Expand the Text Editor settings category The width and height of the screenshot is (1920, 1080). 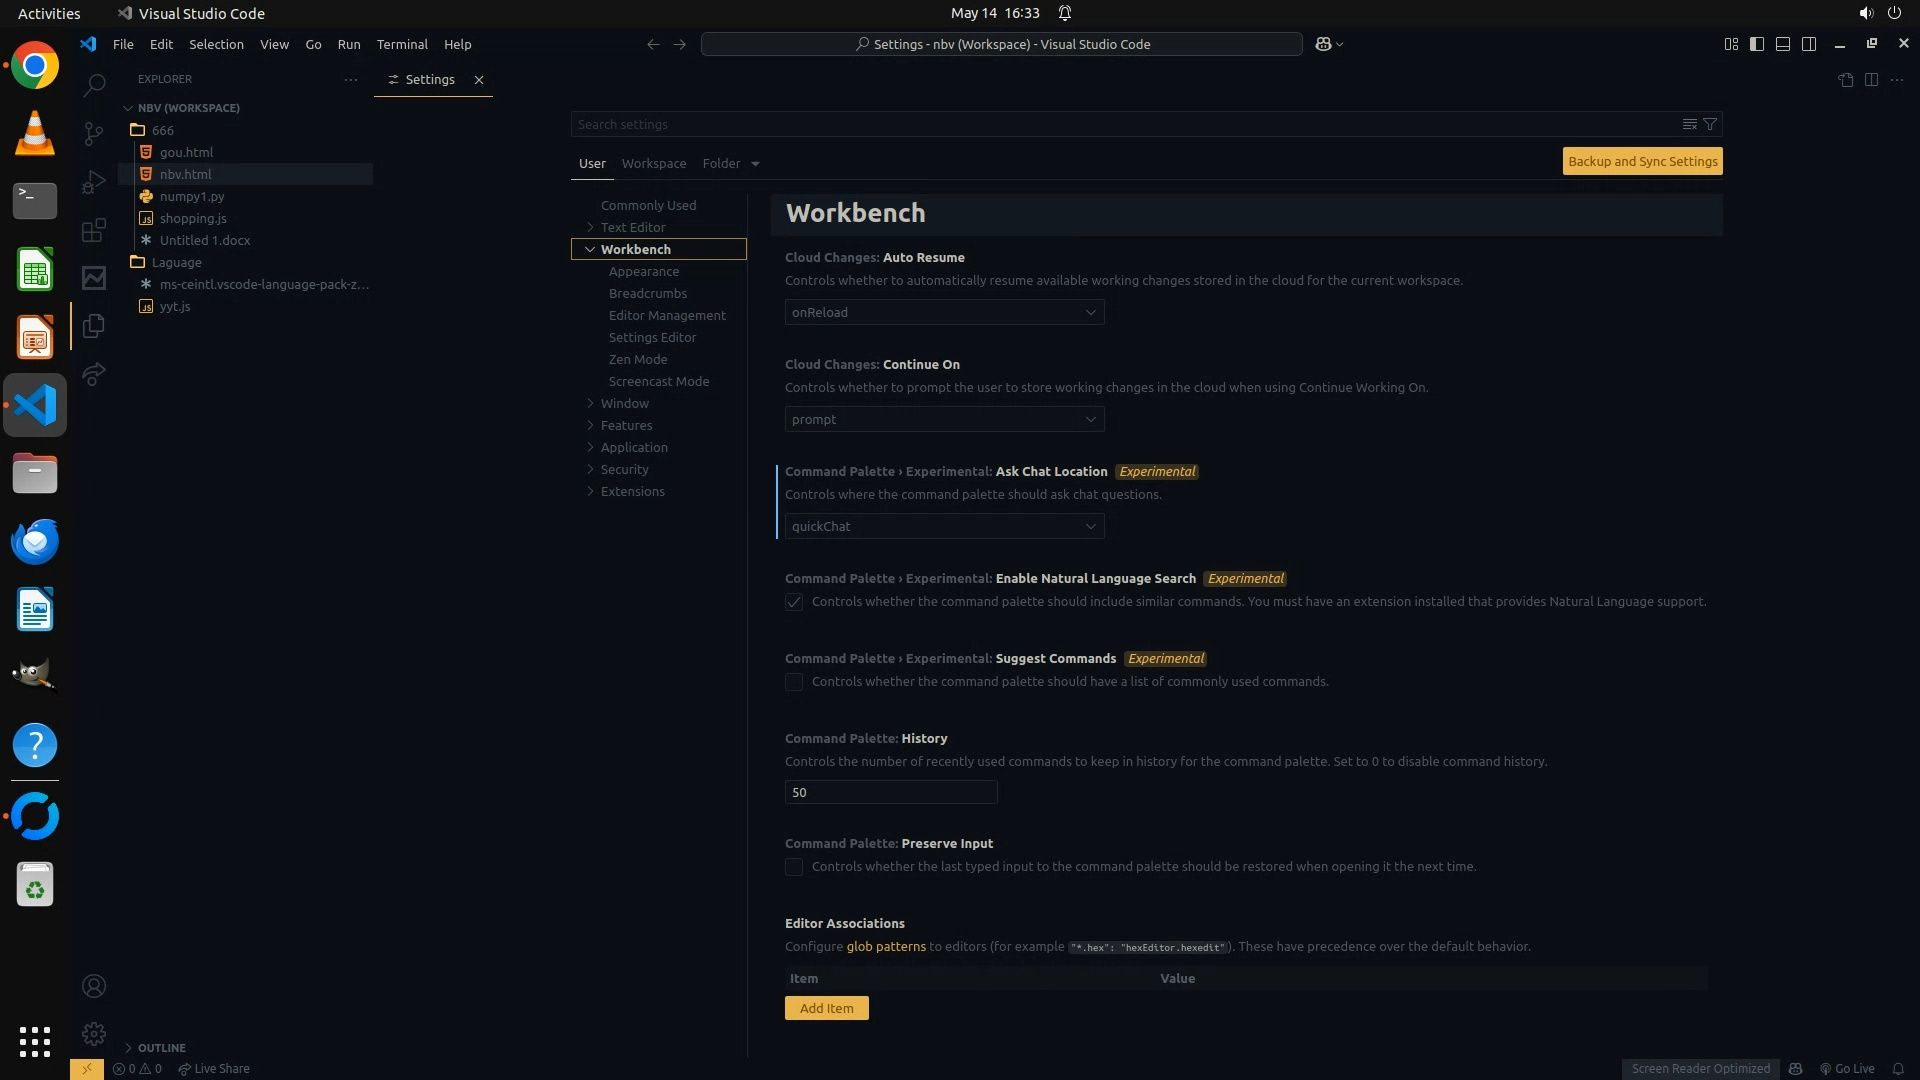click(632, 227)
